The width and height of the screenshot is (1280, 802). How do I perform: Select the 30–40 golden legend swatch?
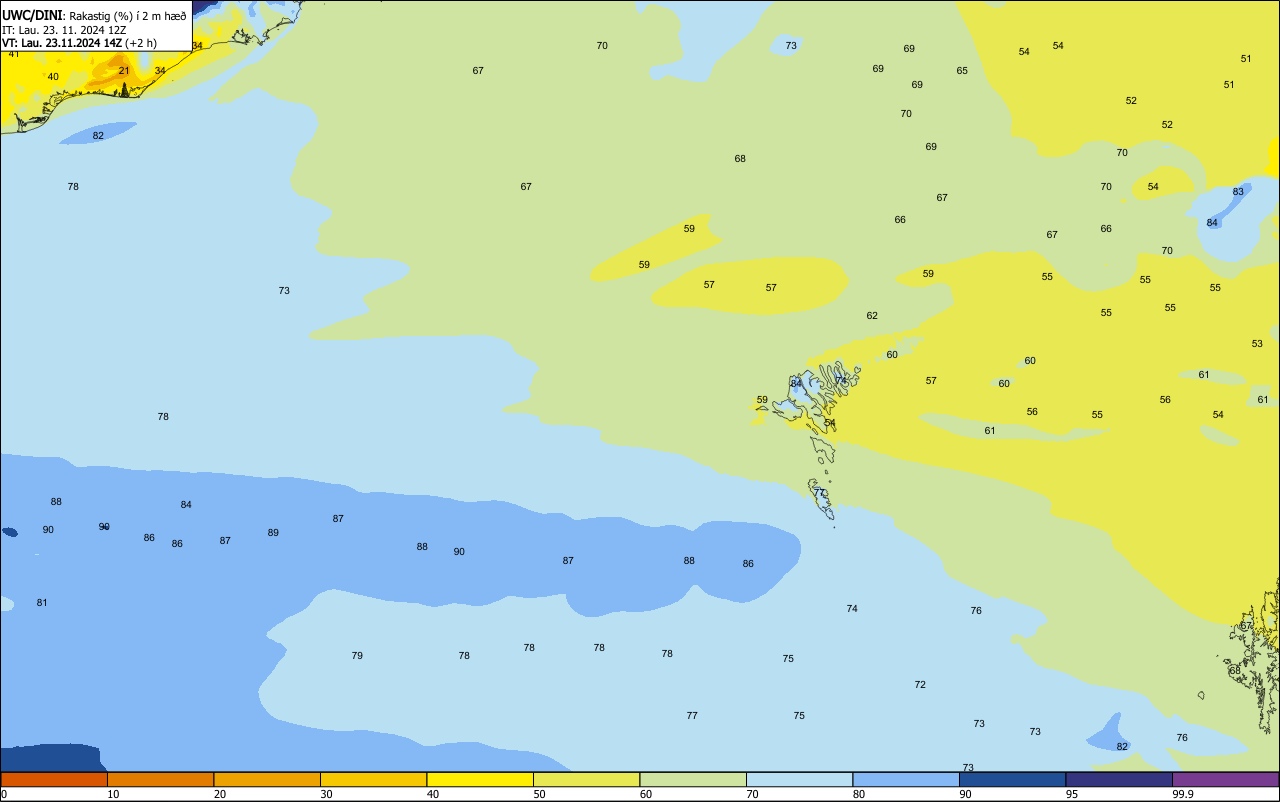click(373, 779)
